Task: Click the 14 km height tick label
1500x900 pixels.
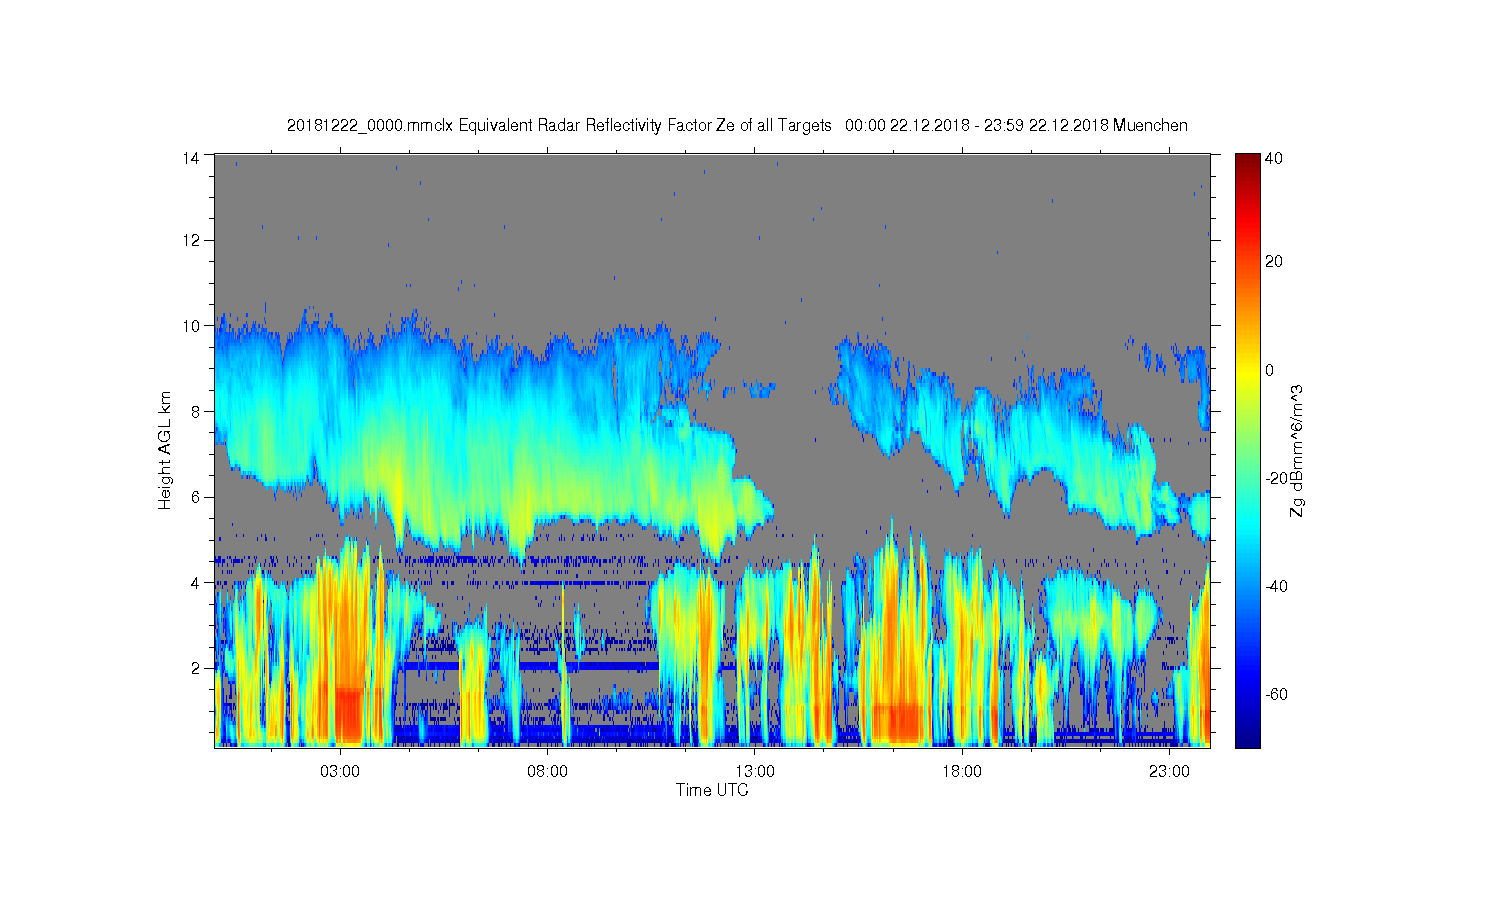Action: click(x=191, y=158)
